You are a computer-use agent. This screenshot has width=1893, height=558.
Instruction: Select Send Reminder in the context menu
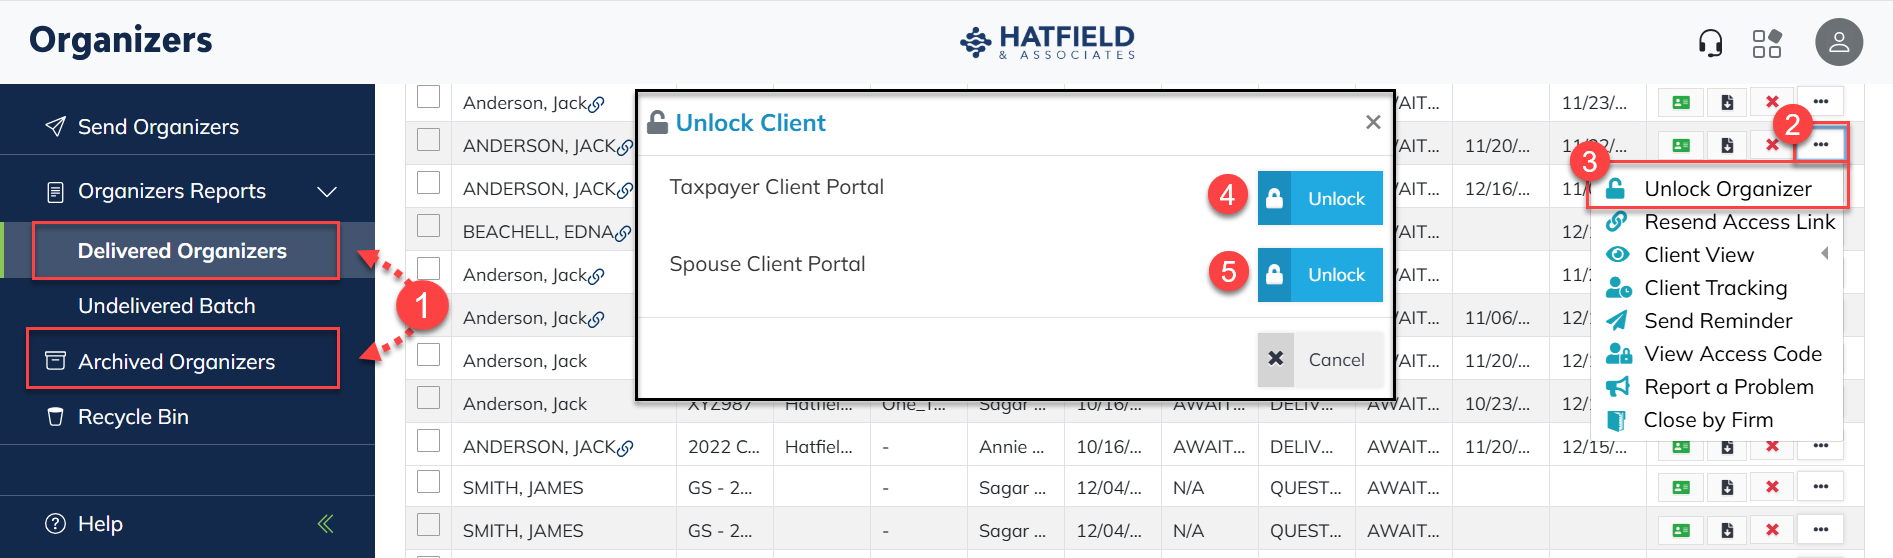click(x=1718, y=321)
